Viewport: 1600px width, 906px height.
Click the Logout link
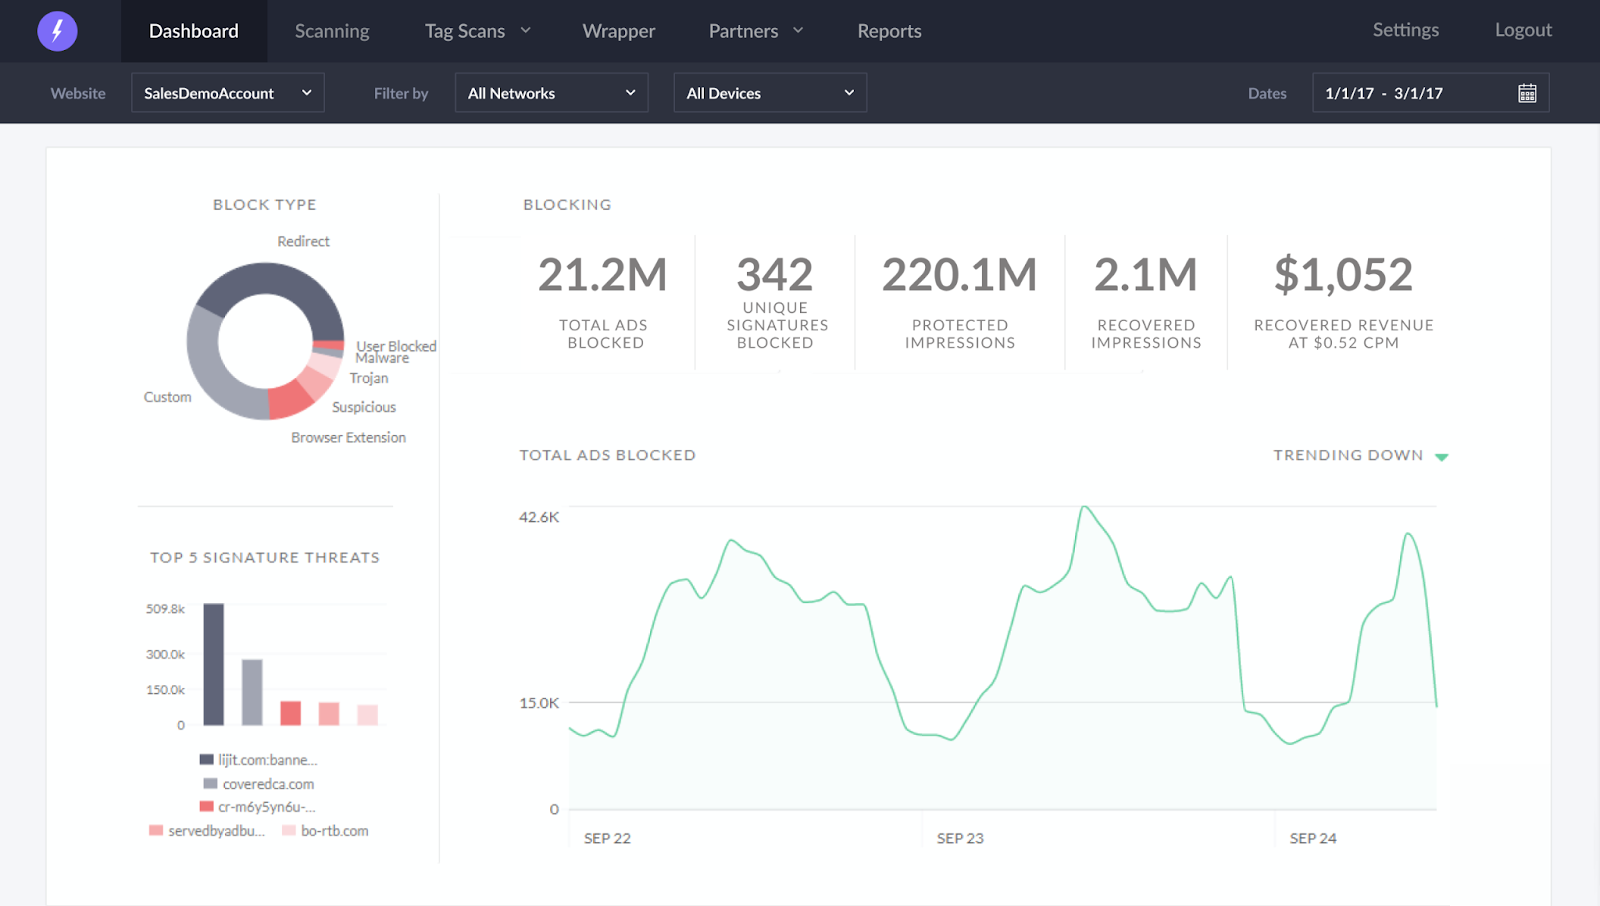pyautogui.click(x=1523, y=30)
